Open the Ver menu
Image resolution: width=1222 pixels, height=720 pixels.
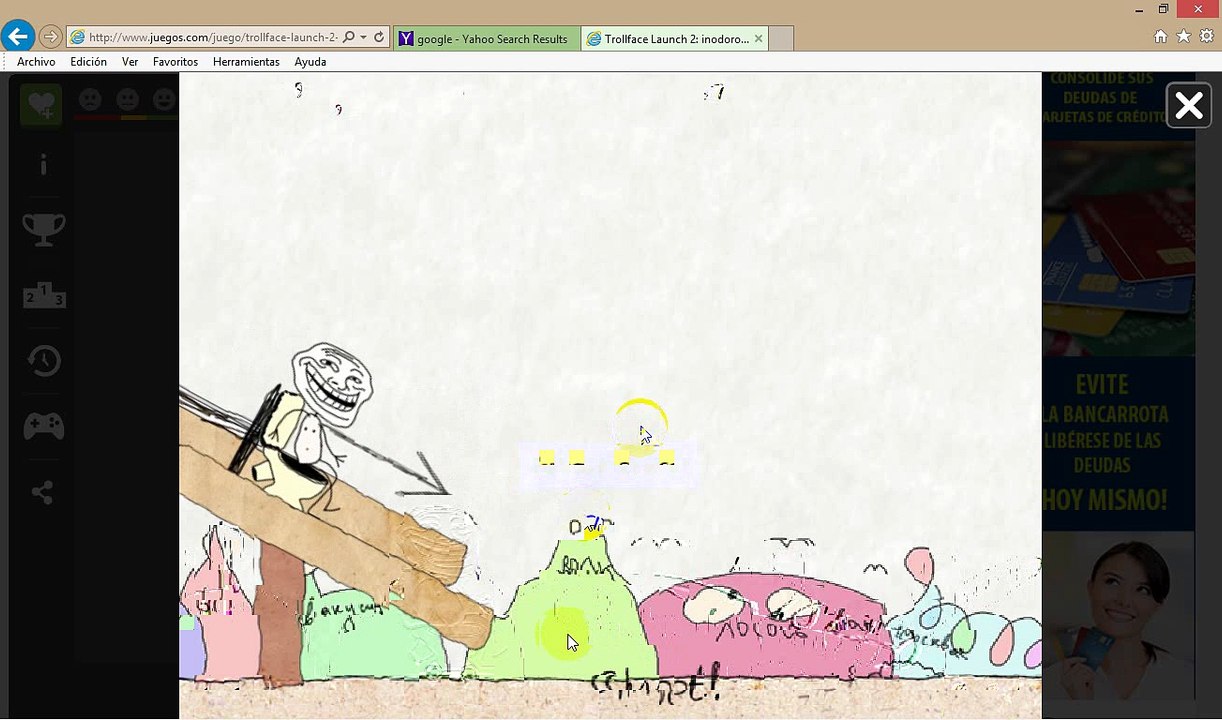tap(130, 62)
